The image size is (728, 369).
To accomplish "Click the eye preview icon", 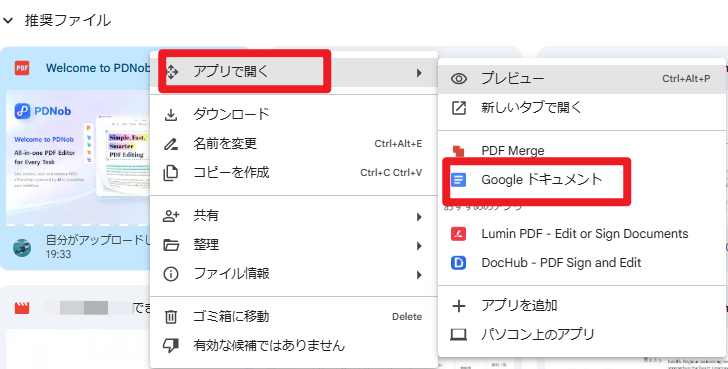I will (459, 78).
